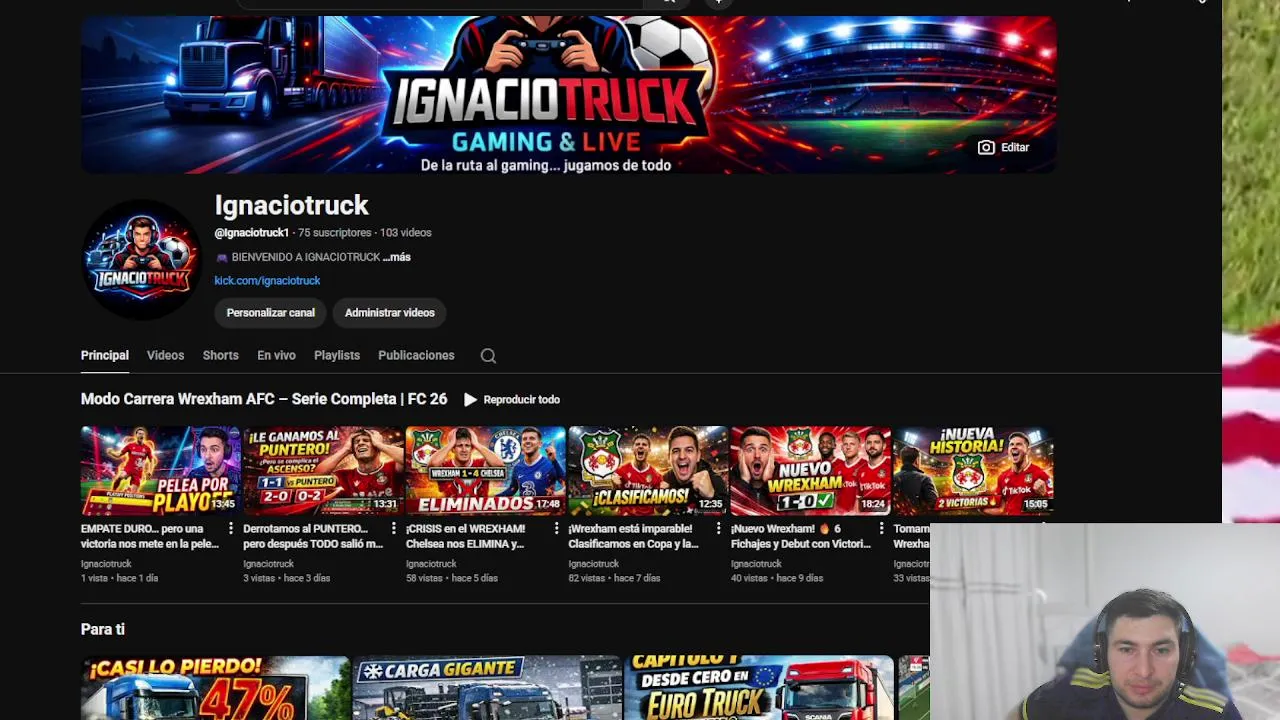Open LE GANAMOS AL PUNTERO thumbnail

pyautogui.click(x=323, y=471)
